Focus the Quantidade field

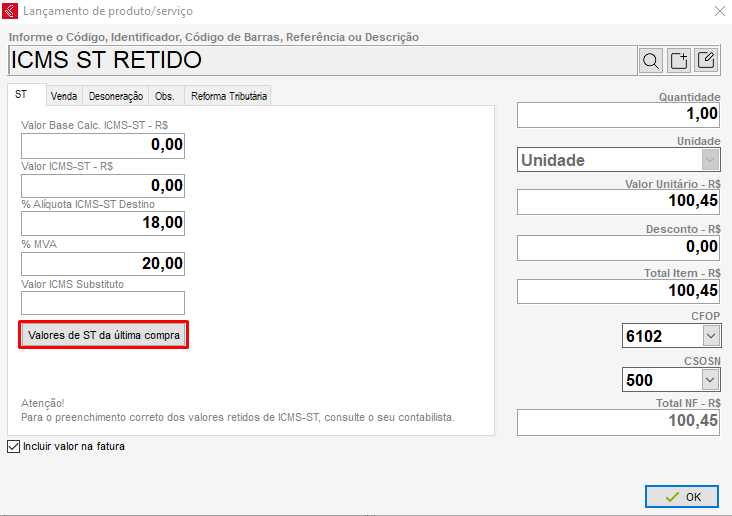click(618, 115)
